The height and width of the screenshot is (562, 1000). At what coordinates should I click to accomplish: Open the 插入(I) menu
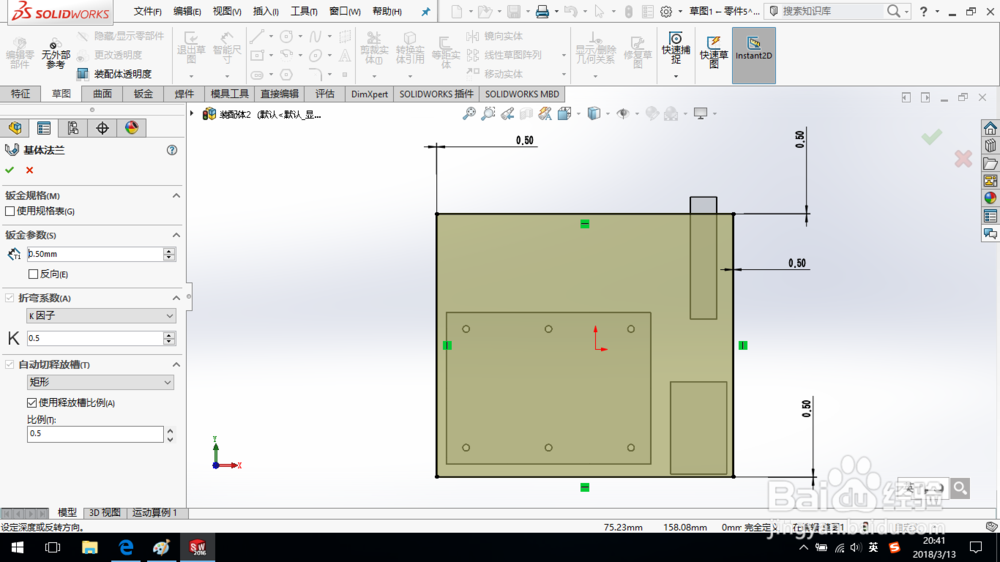point(266,11)
